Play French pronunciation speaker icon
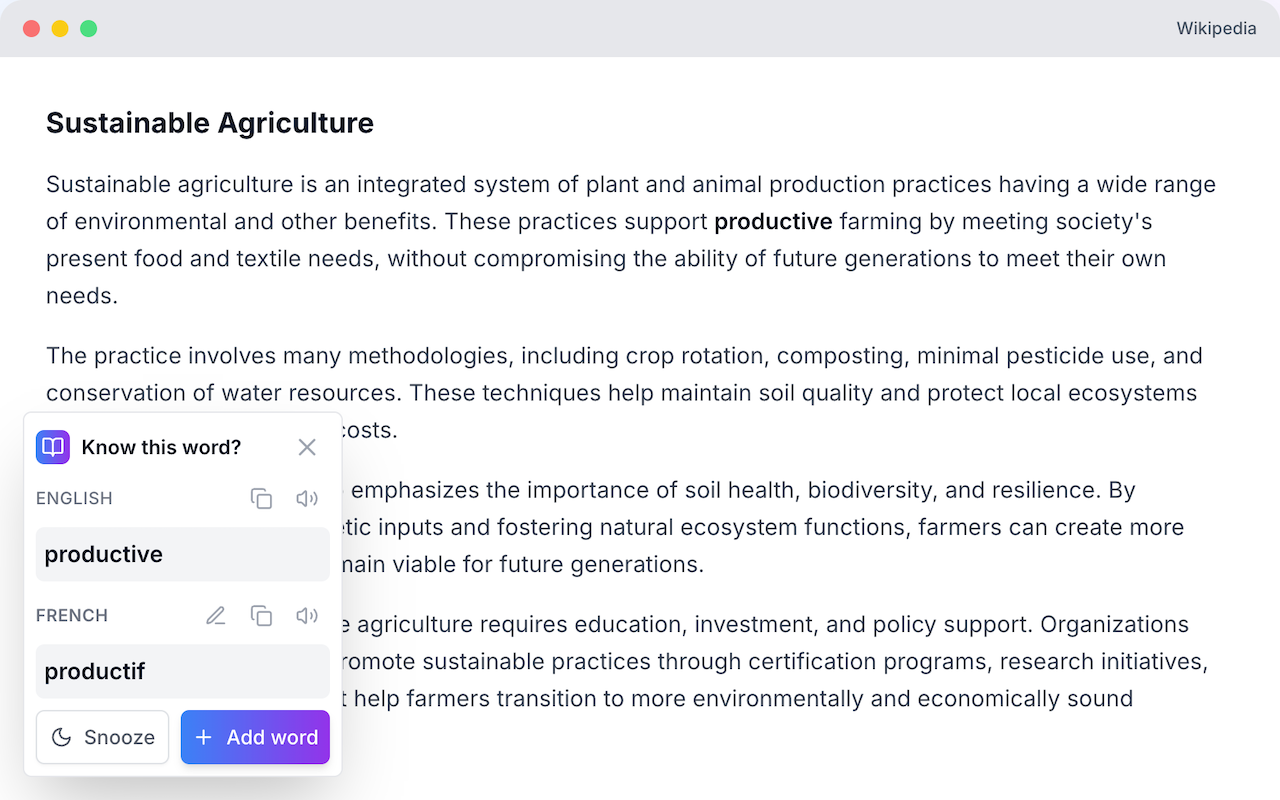The width and height of the screenshot is (1280, 800). 307,615
